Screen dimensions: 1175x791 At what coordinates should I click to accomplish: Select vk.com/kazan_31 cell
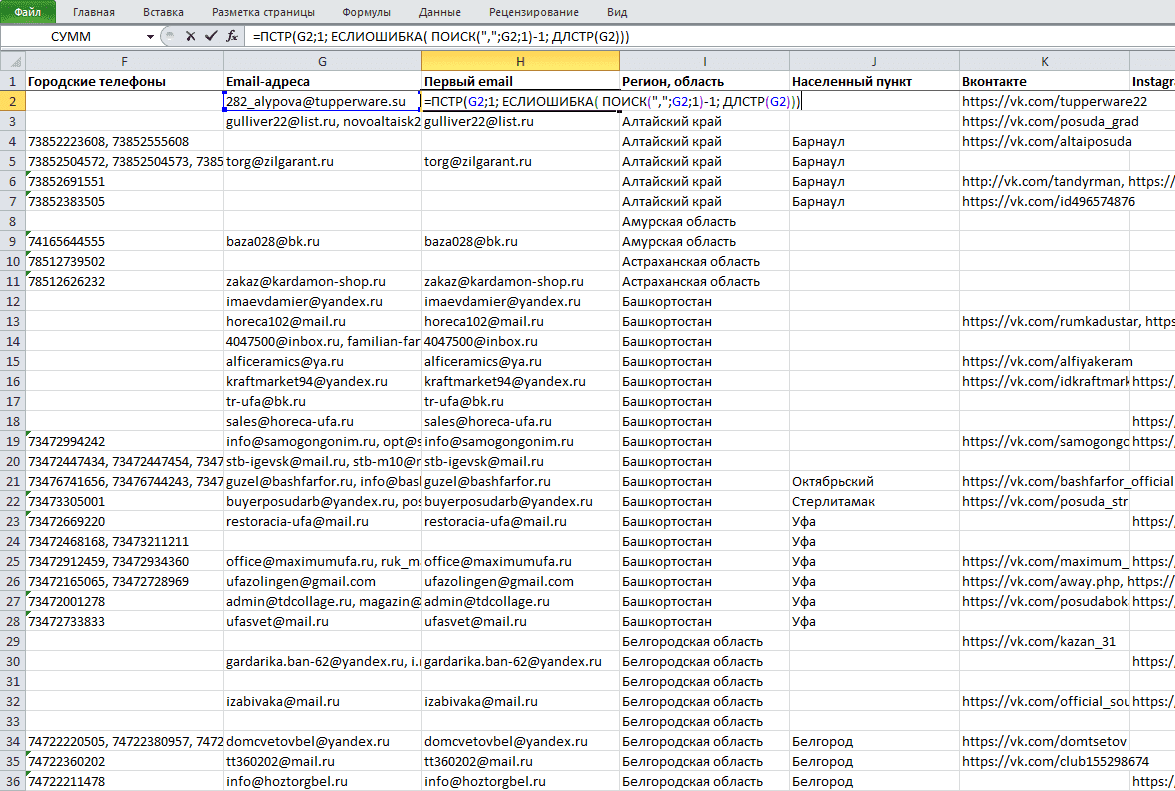[1044, 641]
